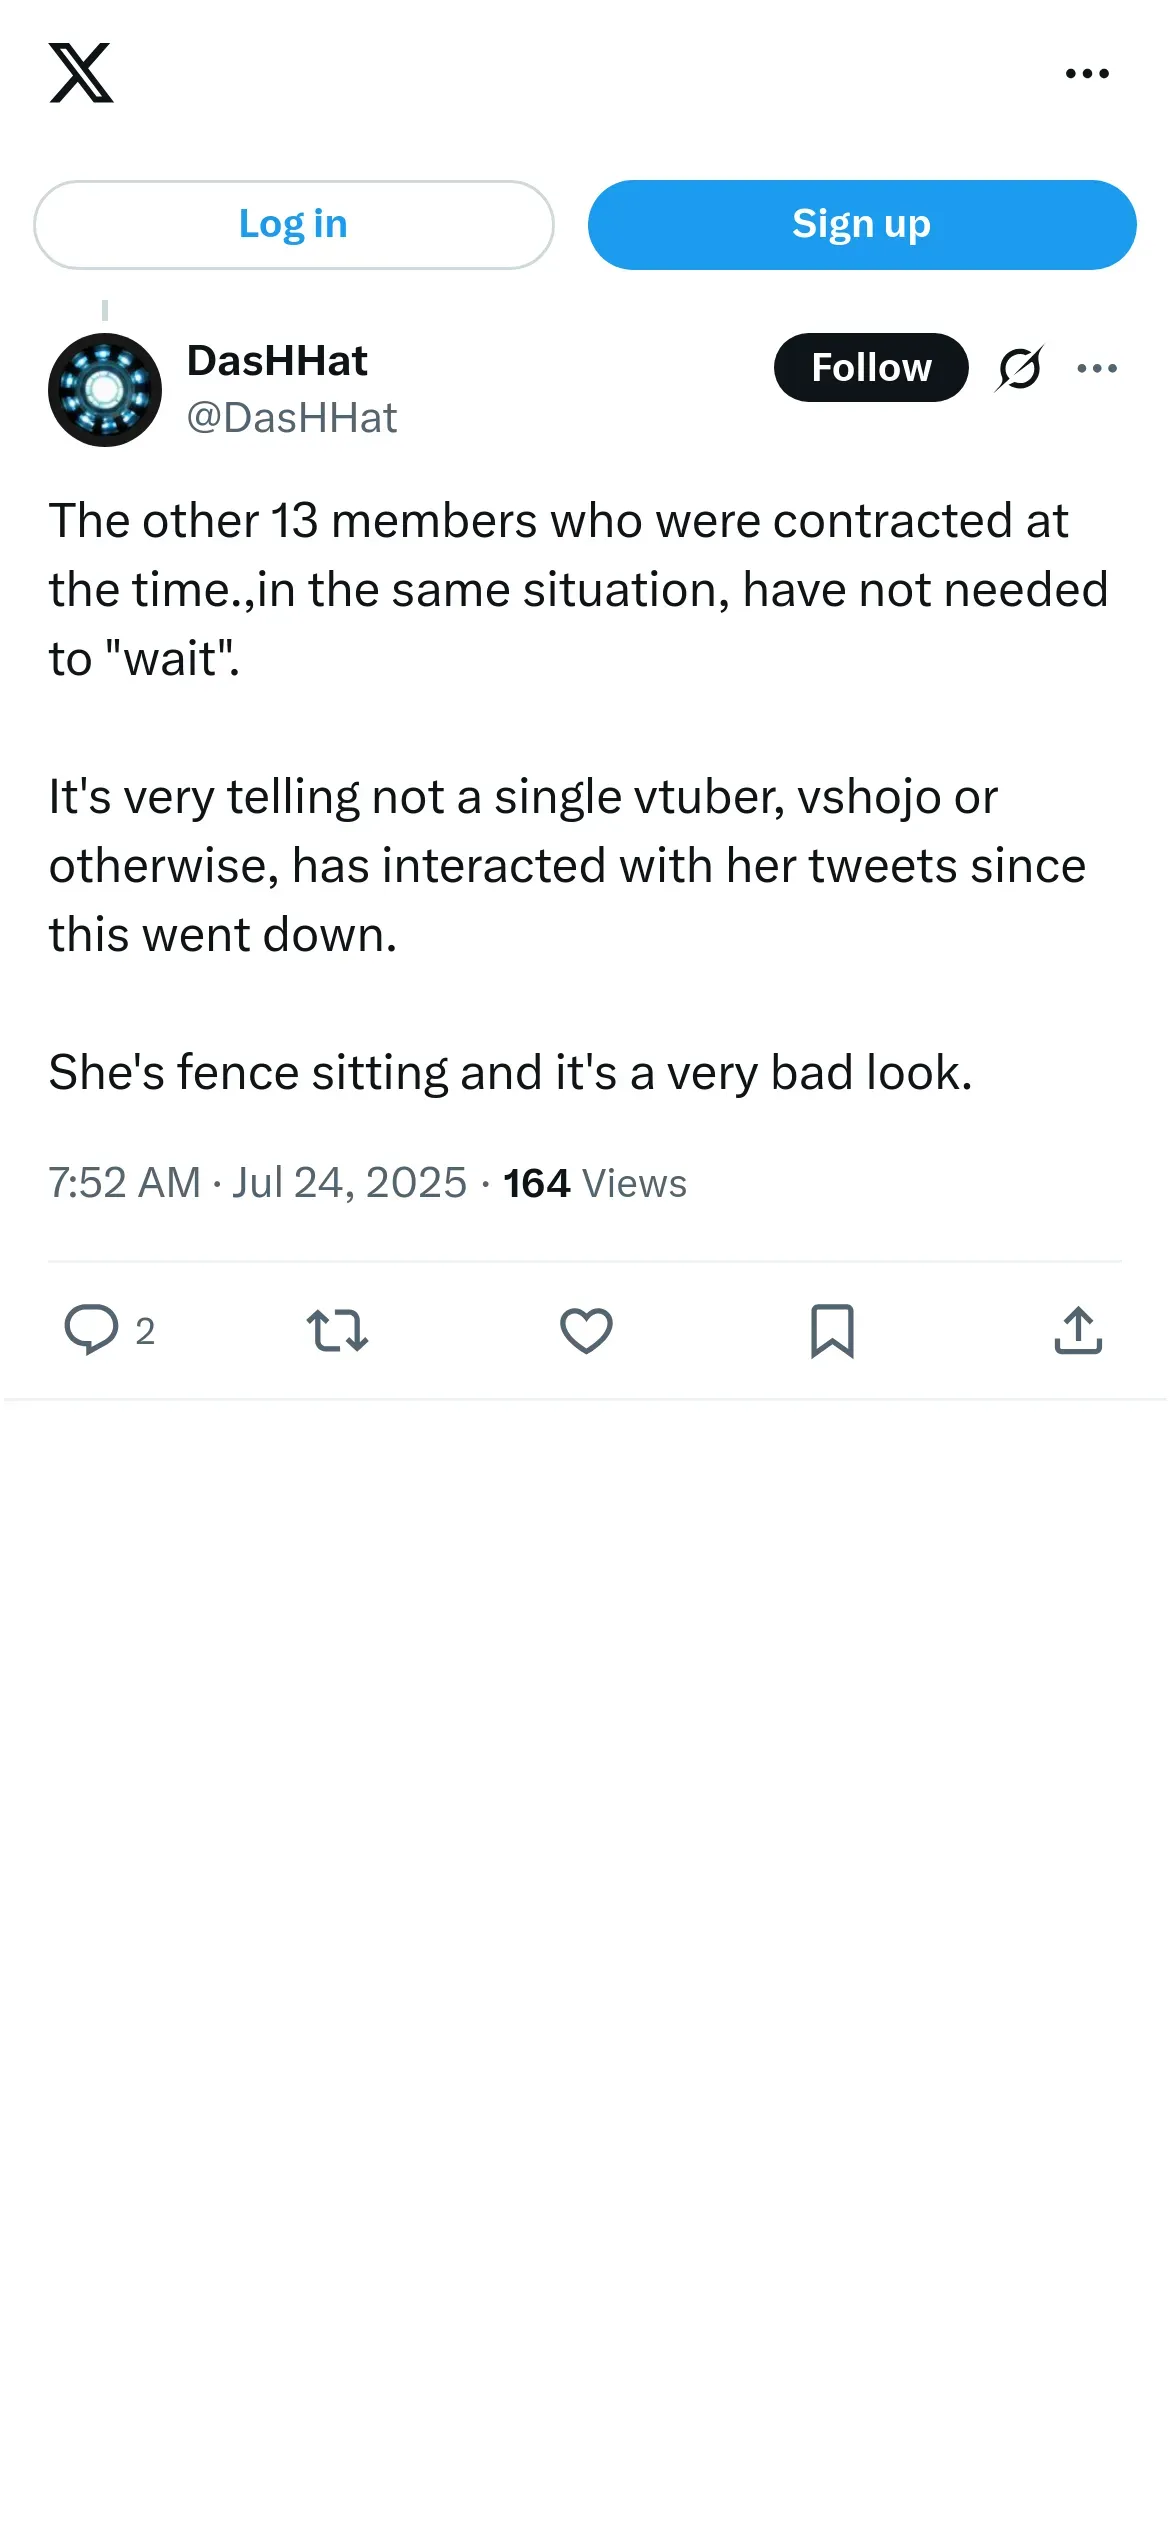Open the 7:52 AM Jul 24 timestamp

(x=257, y=1183)
